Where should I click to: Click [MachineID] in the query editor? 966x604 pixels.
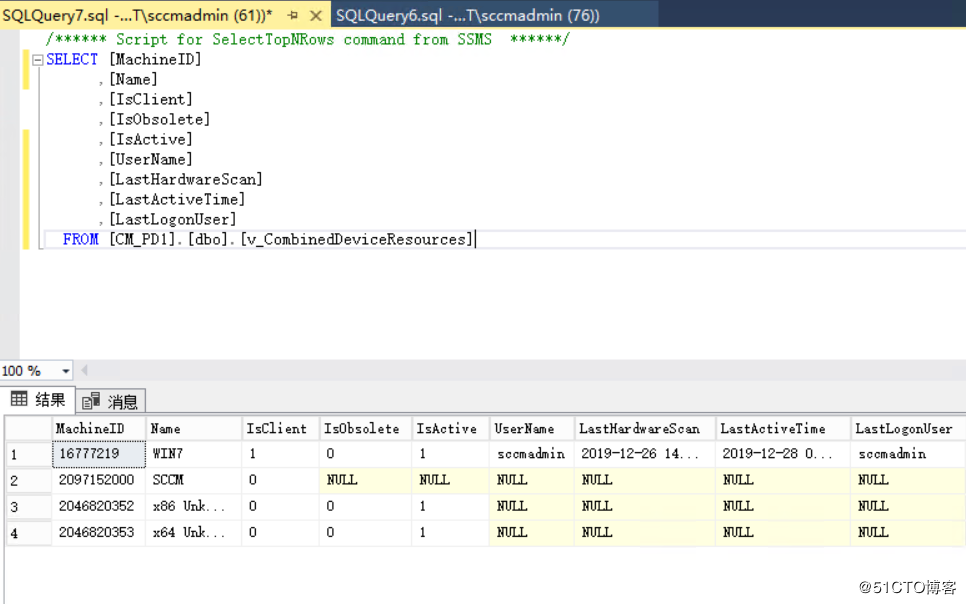click(x=155, y=60)
